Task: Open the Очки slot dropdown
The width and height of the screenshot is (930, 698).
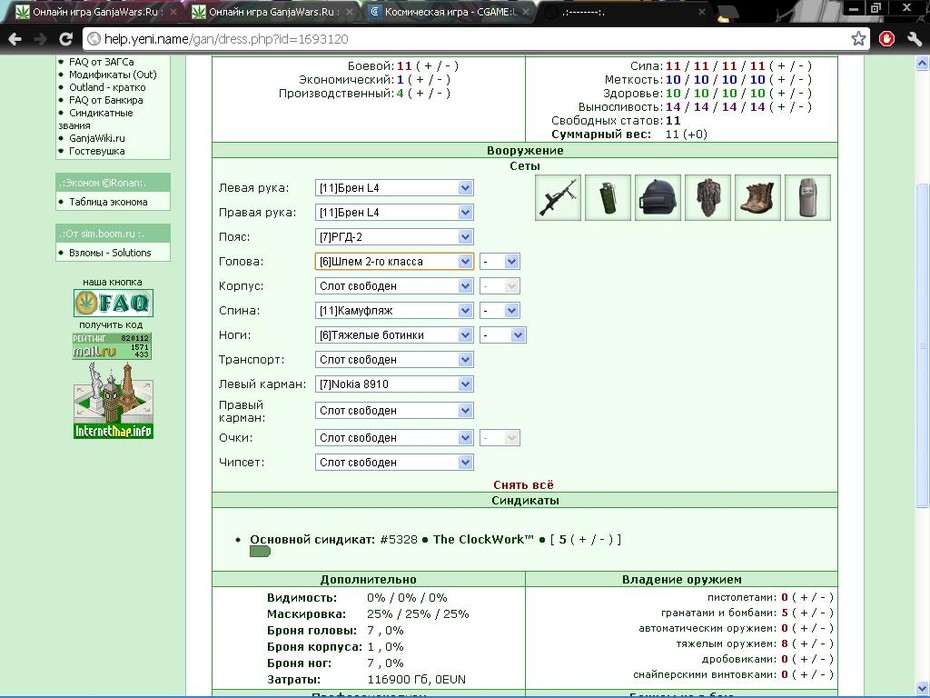Action: pyautogui.click(x=394, y=438)
